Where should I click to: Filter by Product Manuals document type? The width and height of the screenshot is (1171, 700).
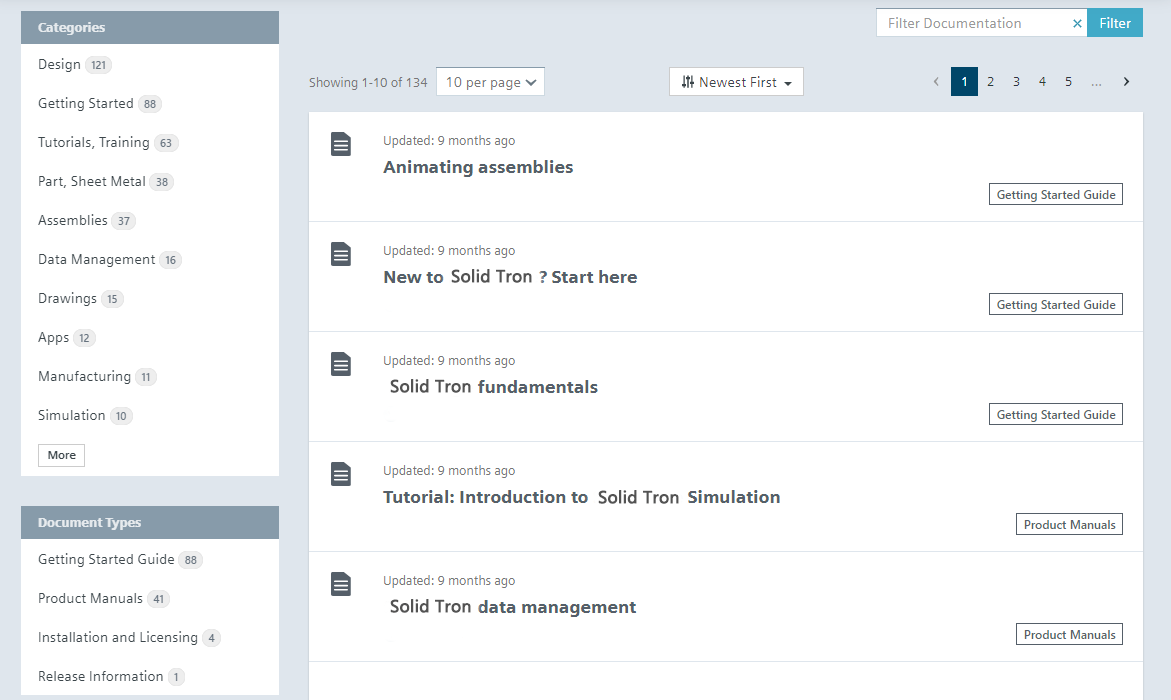tap(90, 598)
